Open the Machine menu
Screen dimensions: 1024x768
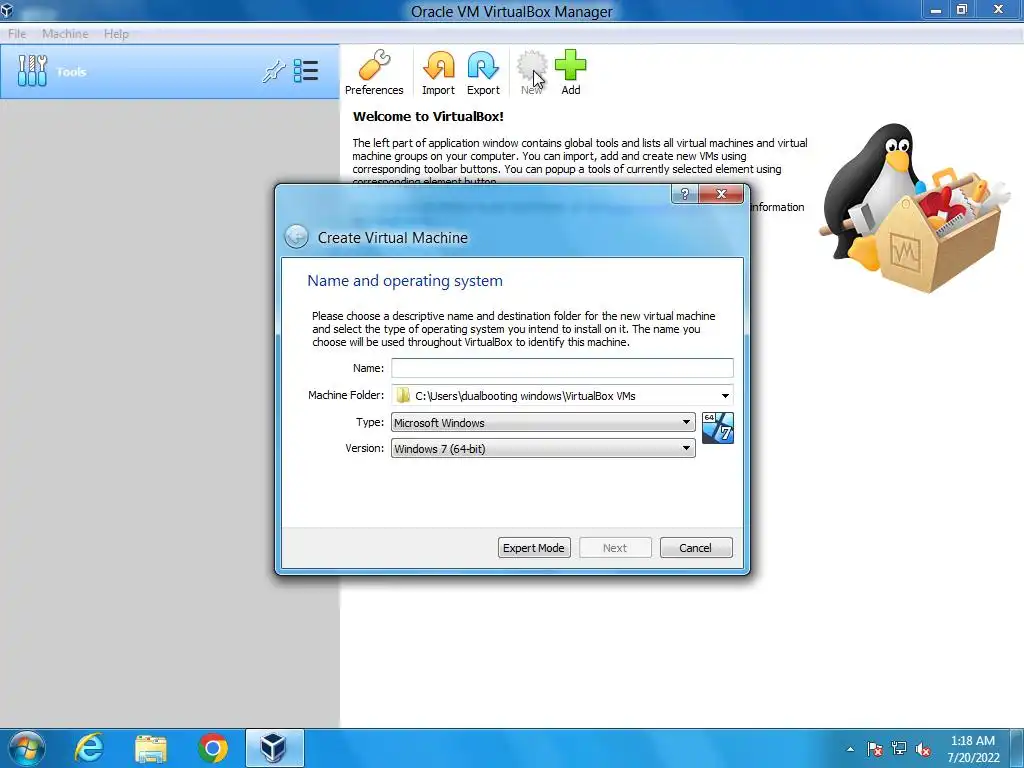click(x=65, y=33)
